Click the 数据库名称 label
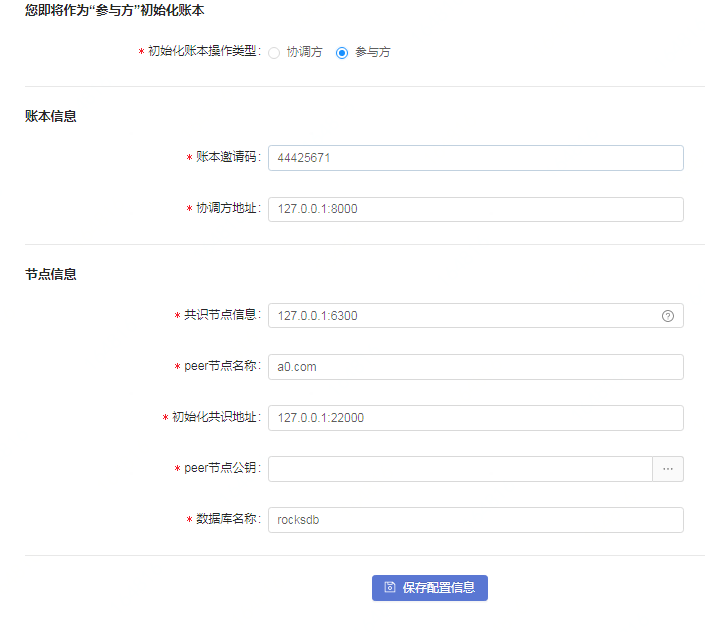Image resolution: width=705 pixels, height=632 pixels. tap(228, 519)
